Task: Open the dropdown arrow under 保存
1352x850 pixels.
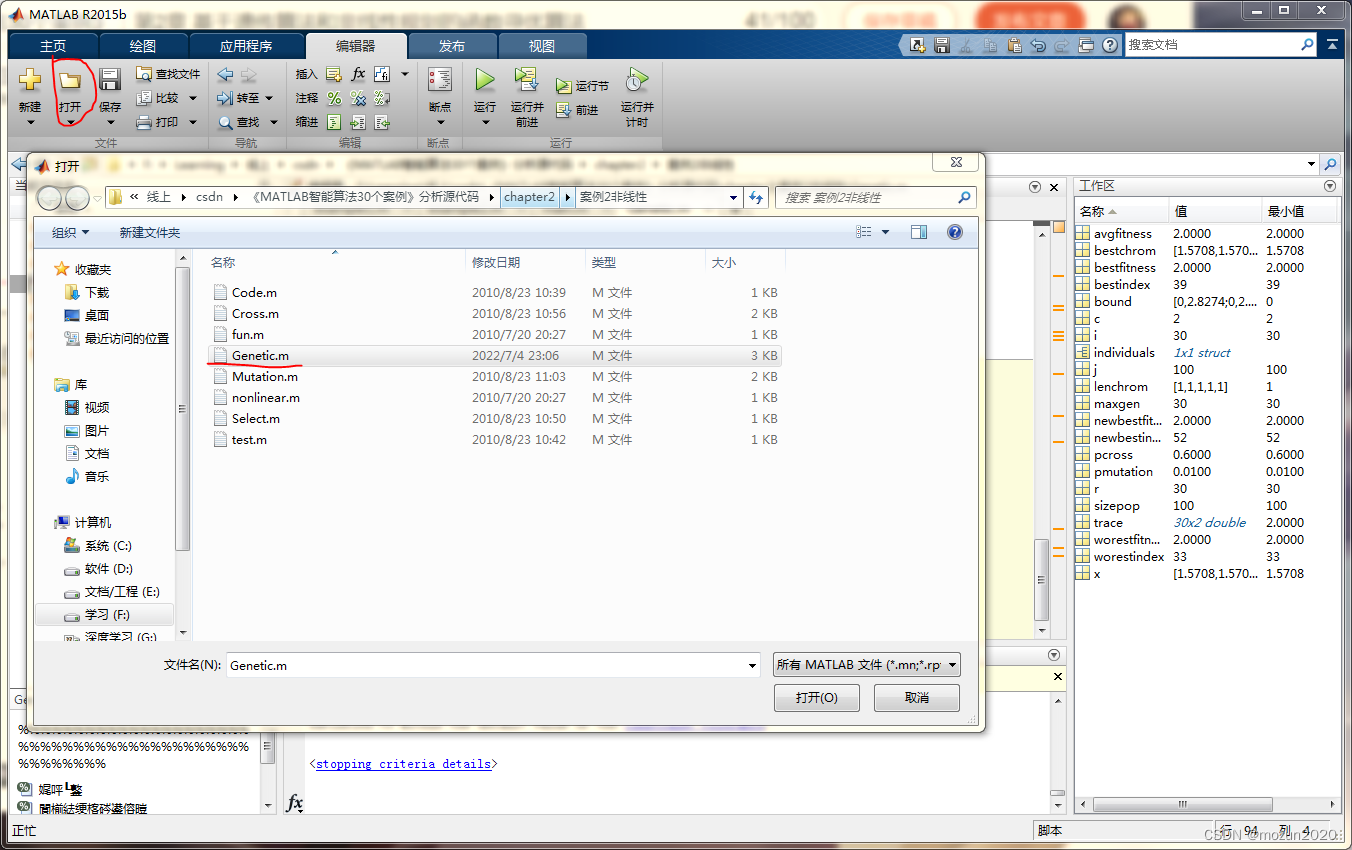Action: pos(109,123)
